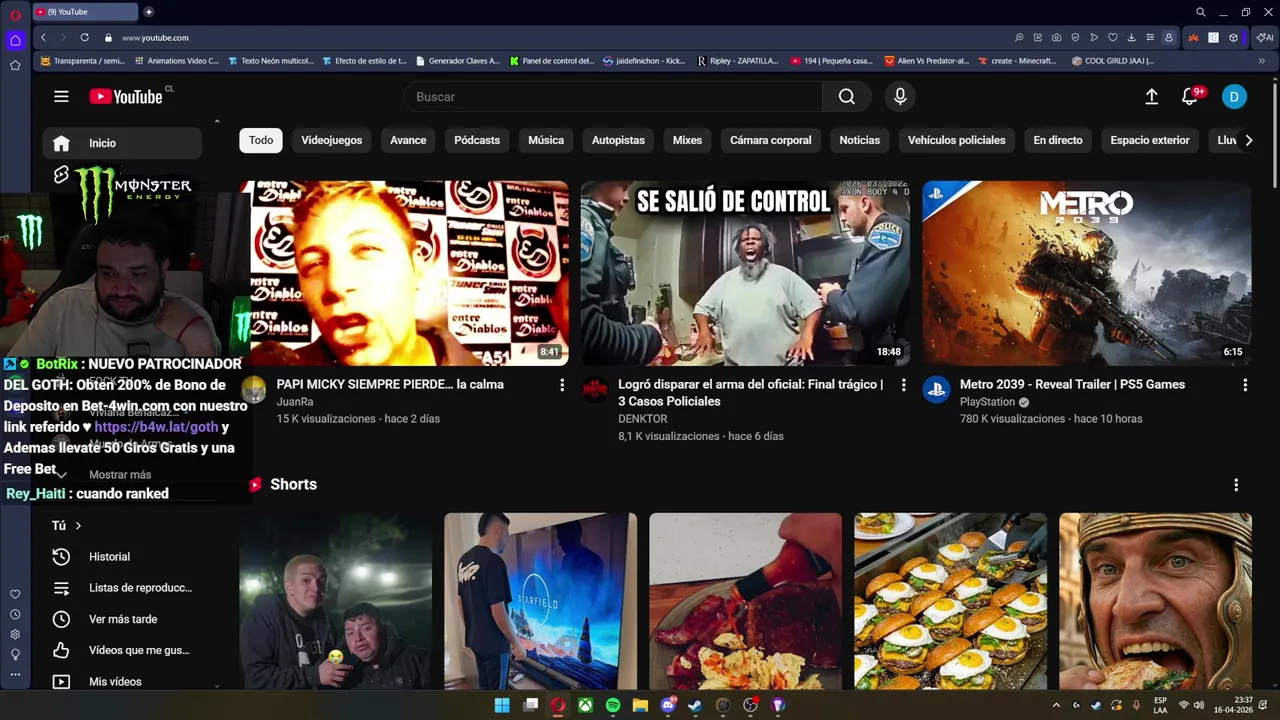
Task: Open the upload/create video icon
Action: click(1151, 97)
